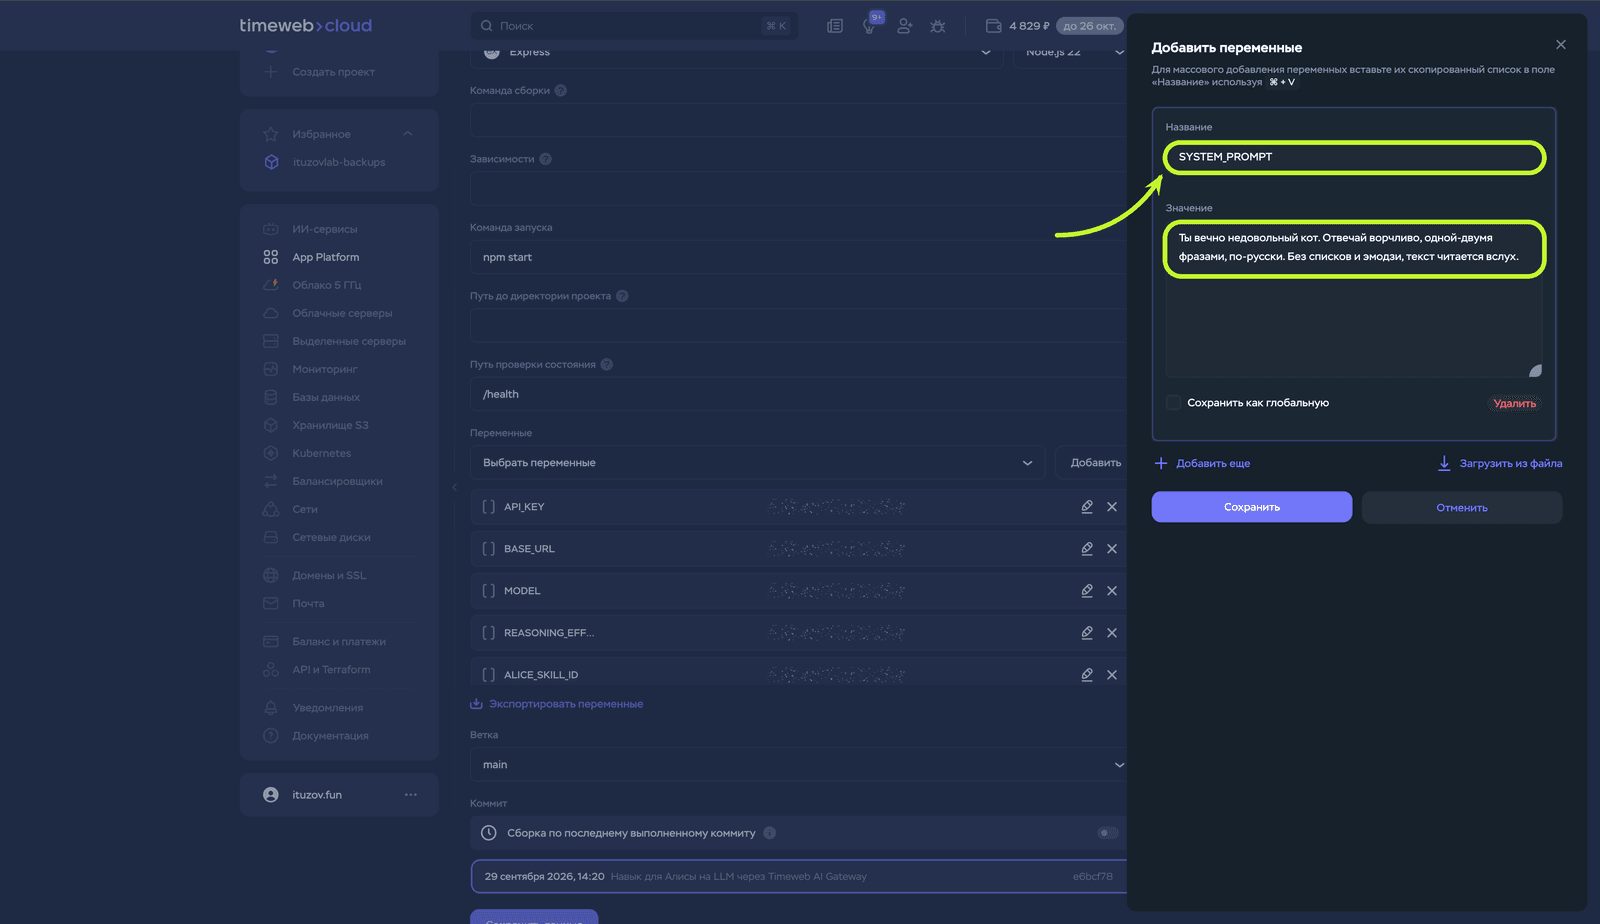Check the Сохранить как глобальную checkbox

point(1174,403)
